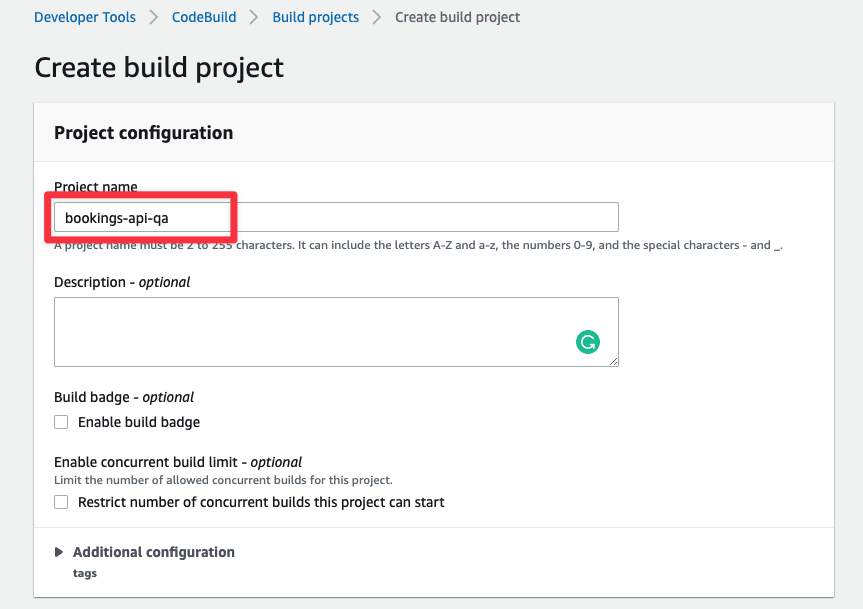The height and width of the screenshot is (609, 863).
Task: Click the 'Limit the number of allowed concurrent builds' hint
Action: pos(223,480)
